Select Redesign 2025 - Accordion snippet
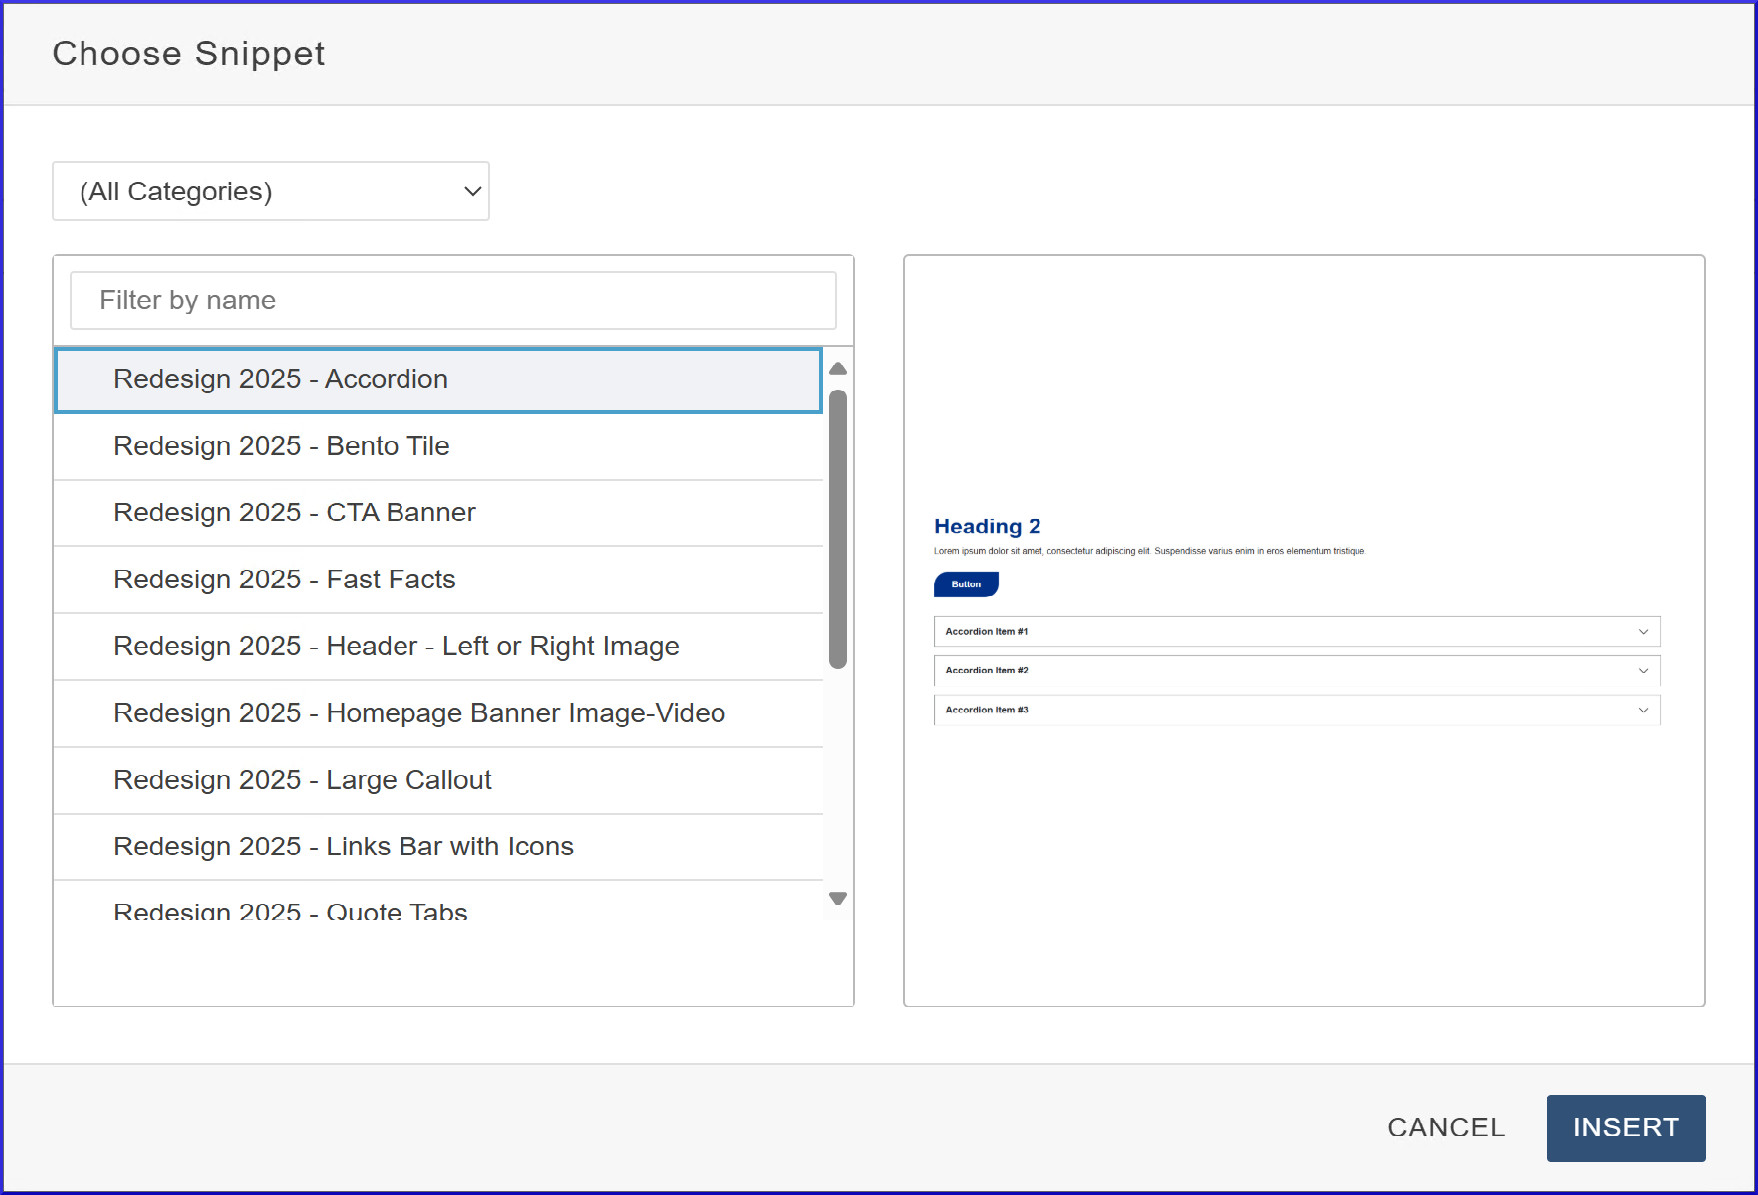 coord(438,380)
